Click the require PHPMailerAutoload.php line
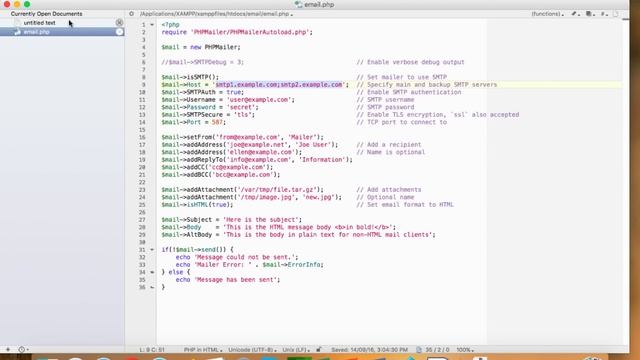The image size is (640, 360). click(237, 32)
